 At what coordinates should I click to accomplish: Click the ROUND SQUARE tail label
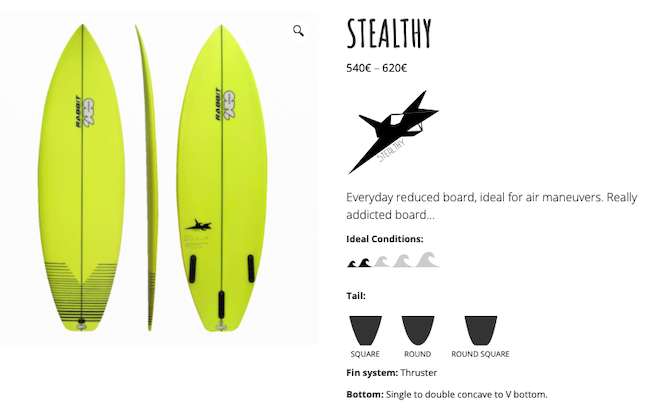point(480,354)
